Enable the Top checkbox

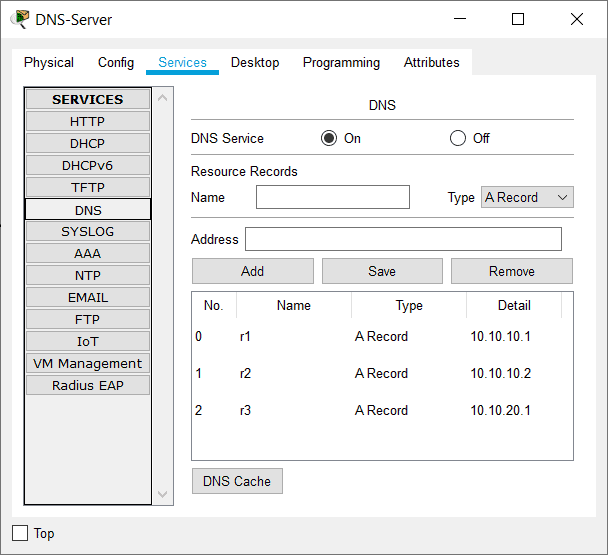coord(20,533)
